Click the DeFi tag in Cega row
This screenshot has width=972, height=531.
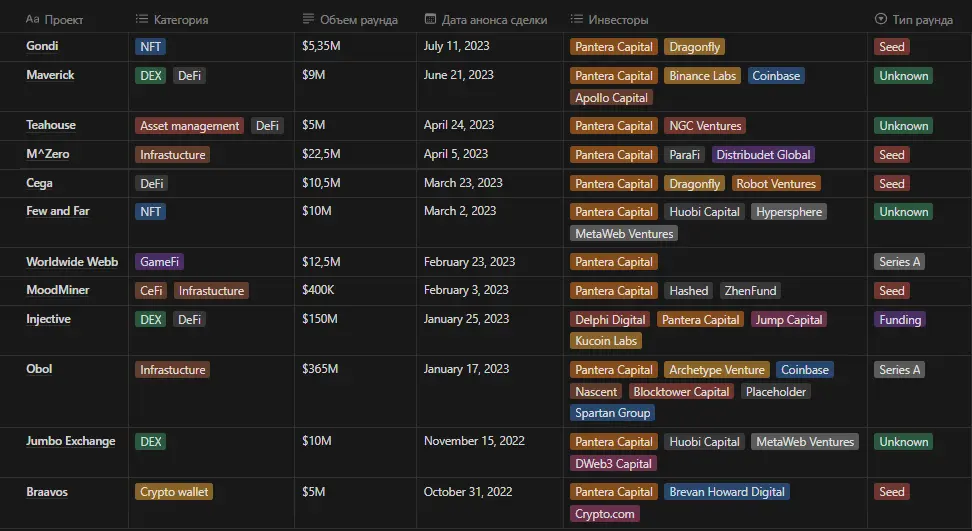coord(152,183)
